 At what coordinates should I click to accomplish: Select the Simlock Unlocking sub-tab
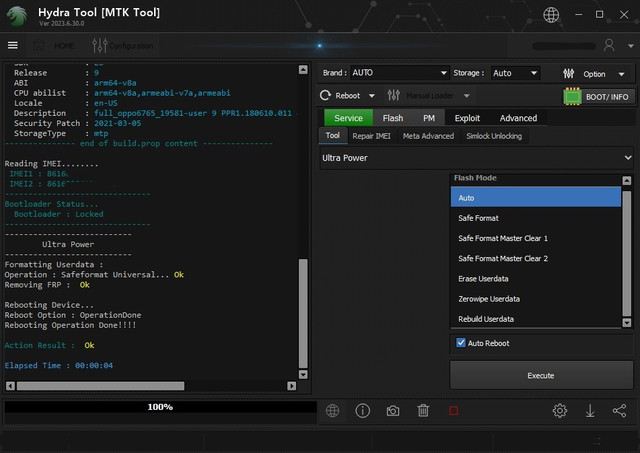pyautogui.click(x=494, y=136)
